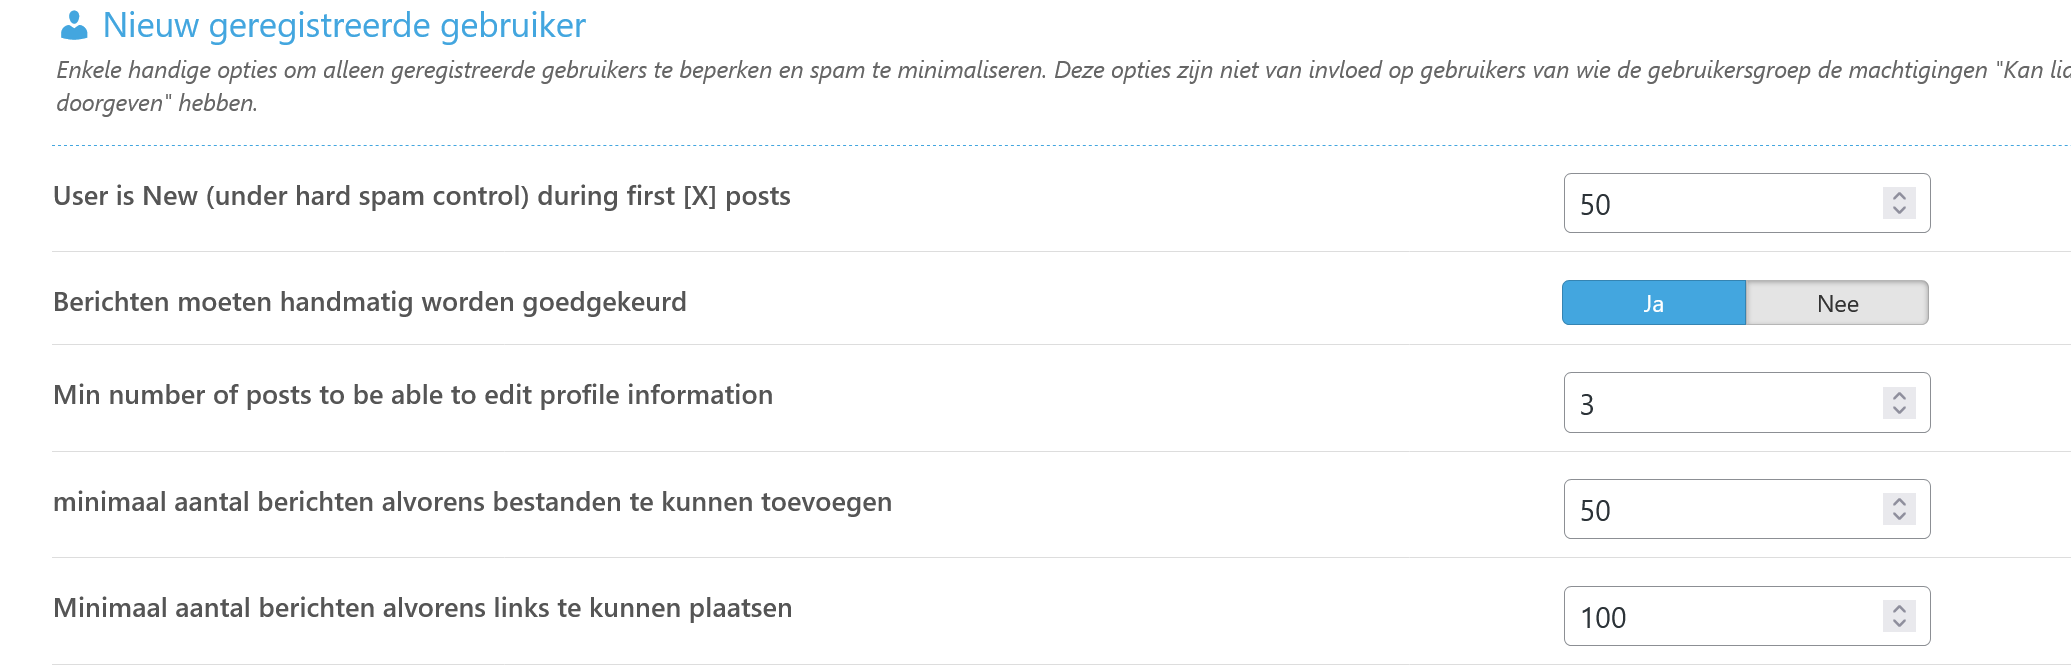Click the 'Berichten moeten handmatig worden goedgekeurd' label
The width and height of the screenshot is (2072, 672).
(x=370, y=302)
